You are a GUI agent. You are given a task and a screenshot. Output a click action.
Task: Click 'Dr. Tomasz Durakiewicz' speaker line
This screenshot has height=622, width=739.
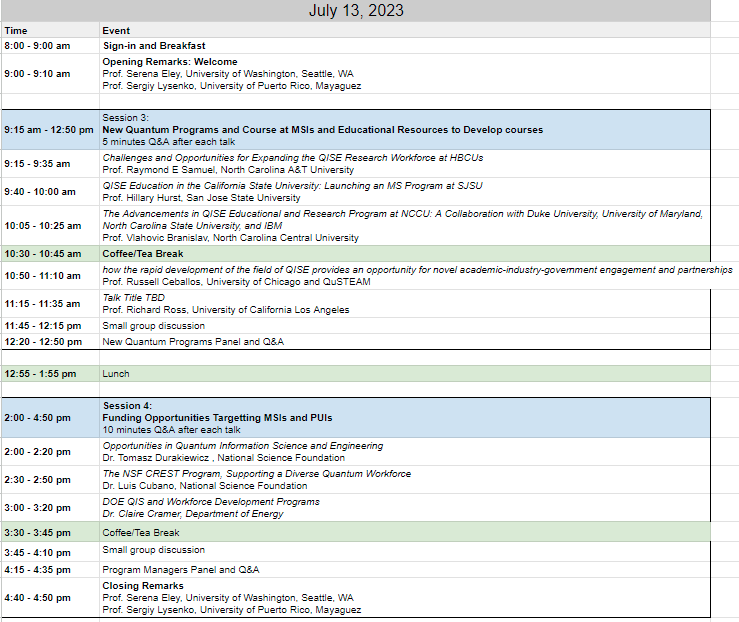coord(223,458)
